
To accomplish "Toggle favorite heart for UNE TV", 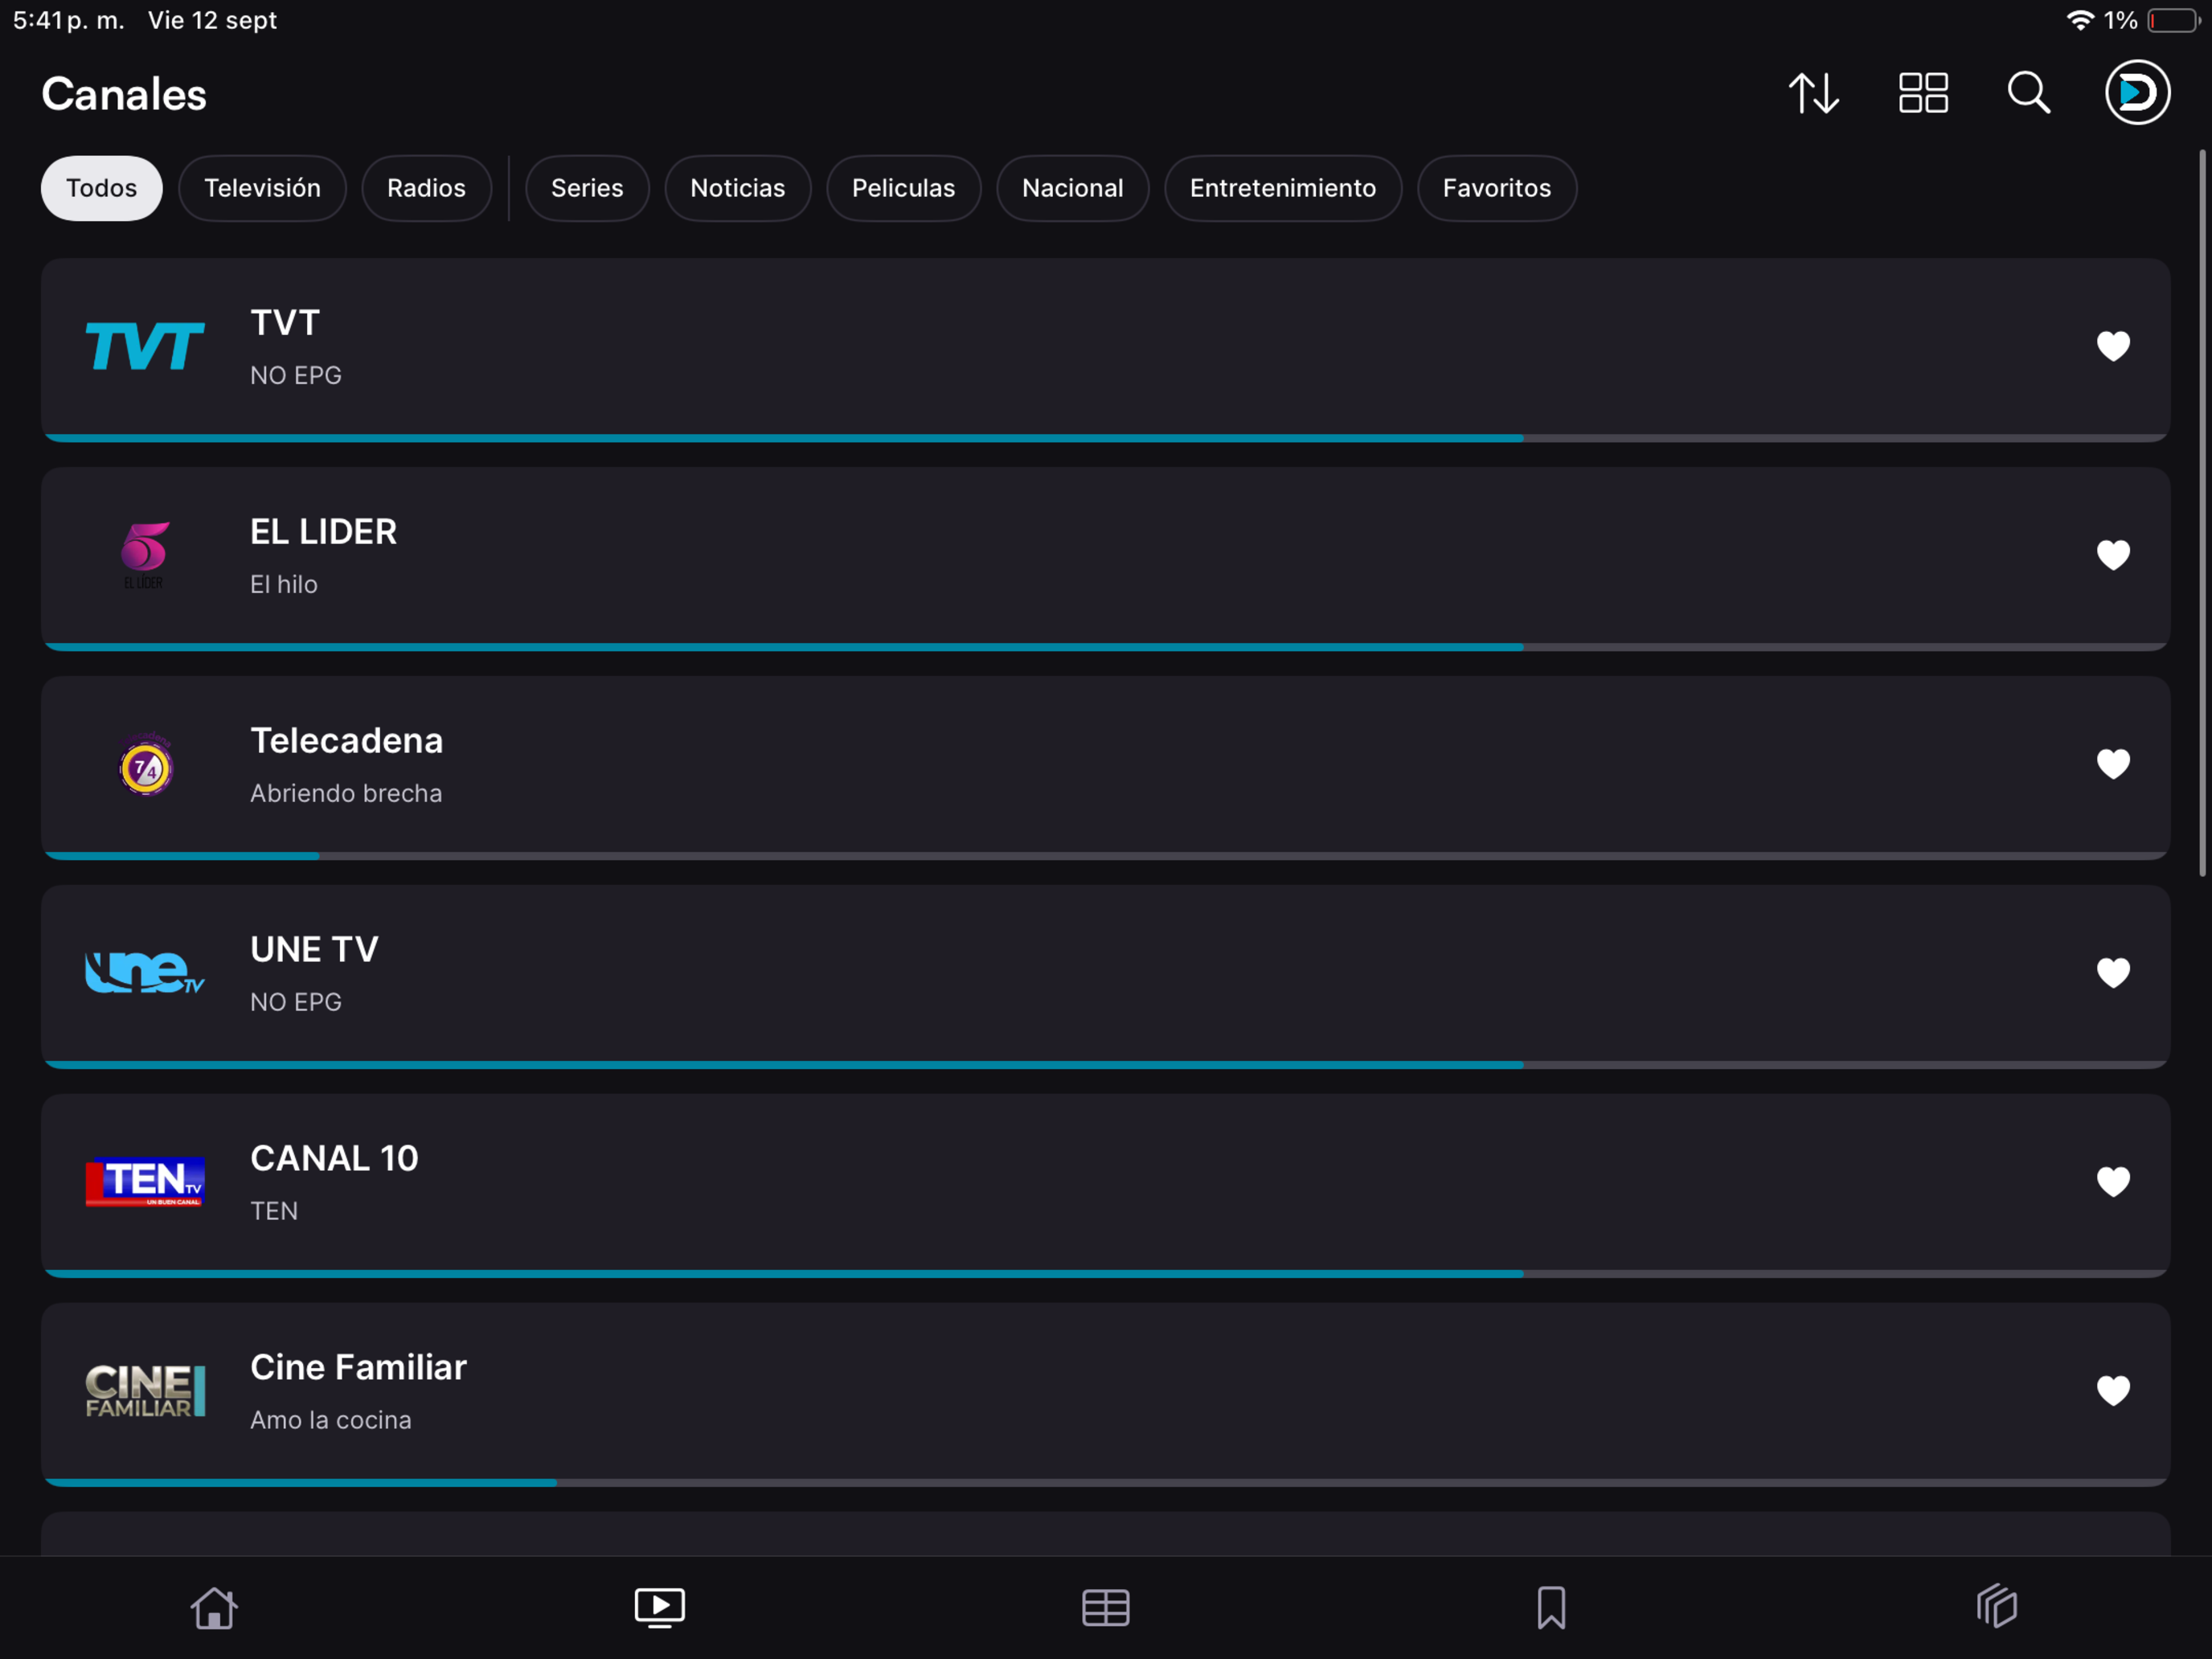I will pyautogui.click(x=2113, y=973).
